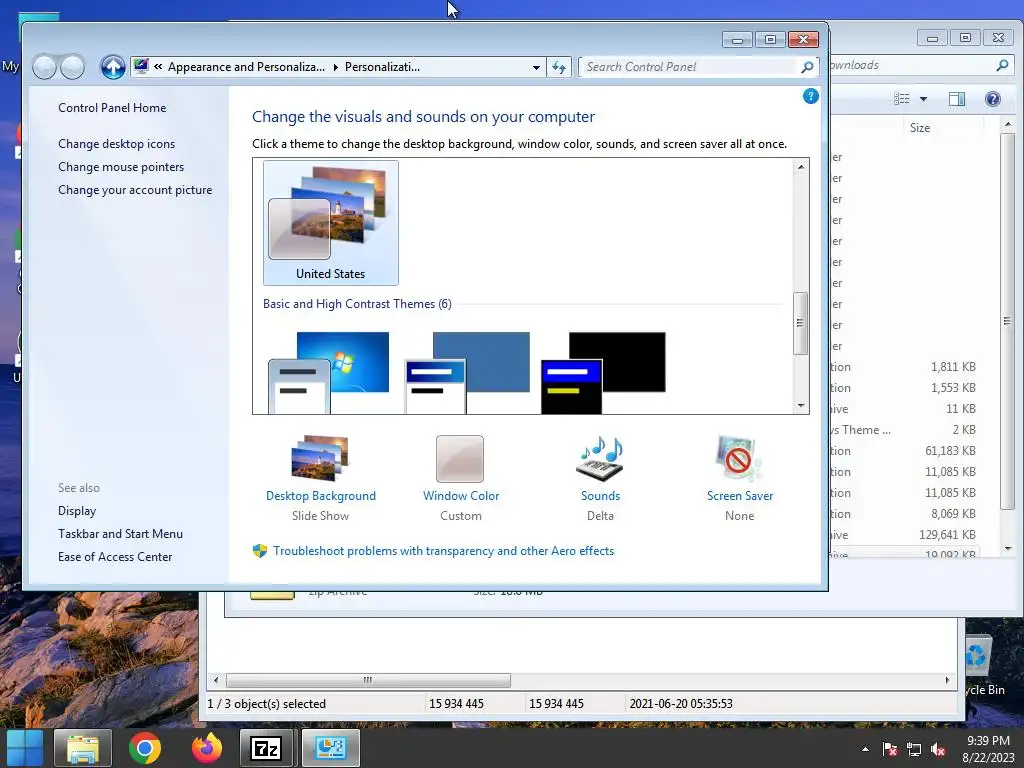Click the shield icon beside Troubleshoot link

coord(260,551)
